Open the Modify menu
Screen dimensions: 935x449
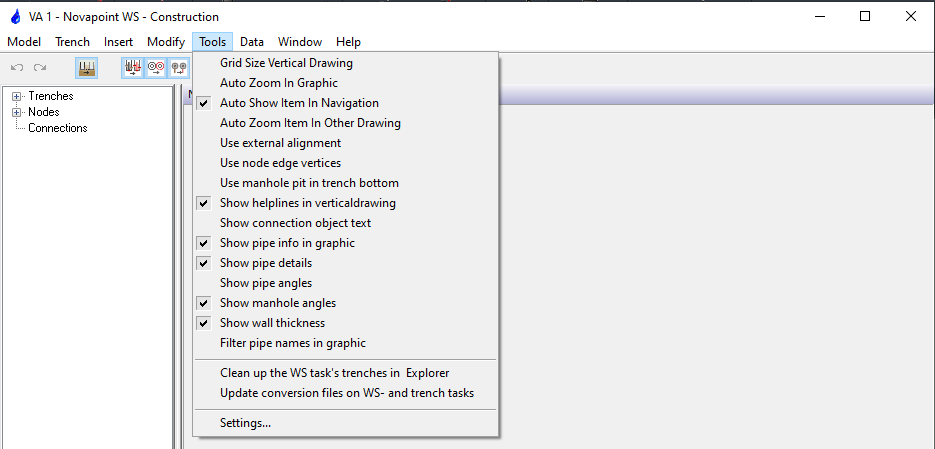pyautogui.click(x=165, y=42)
